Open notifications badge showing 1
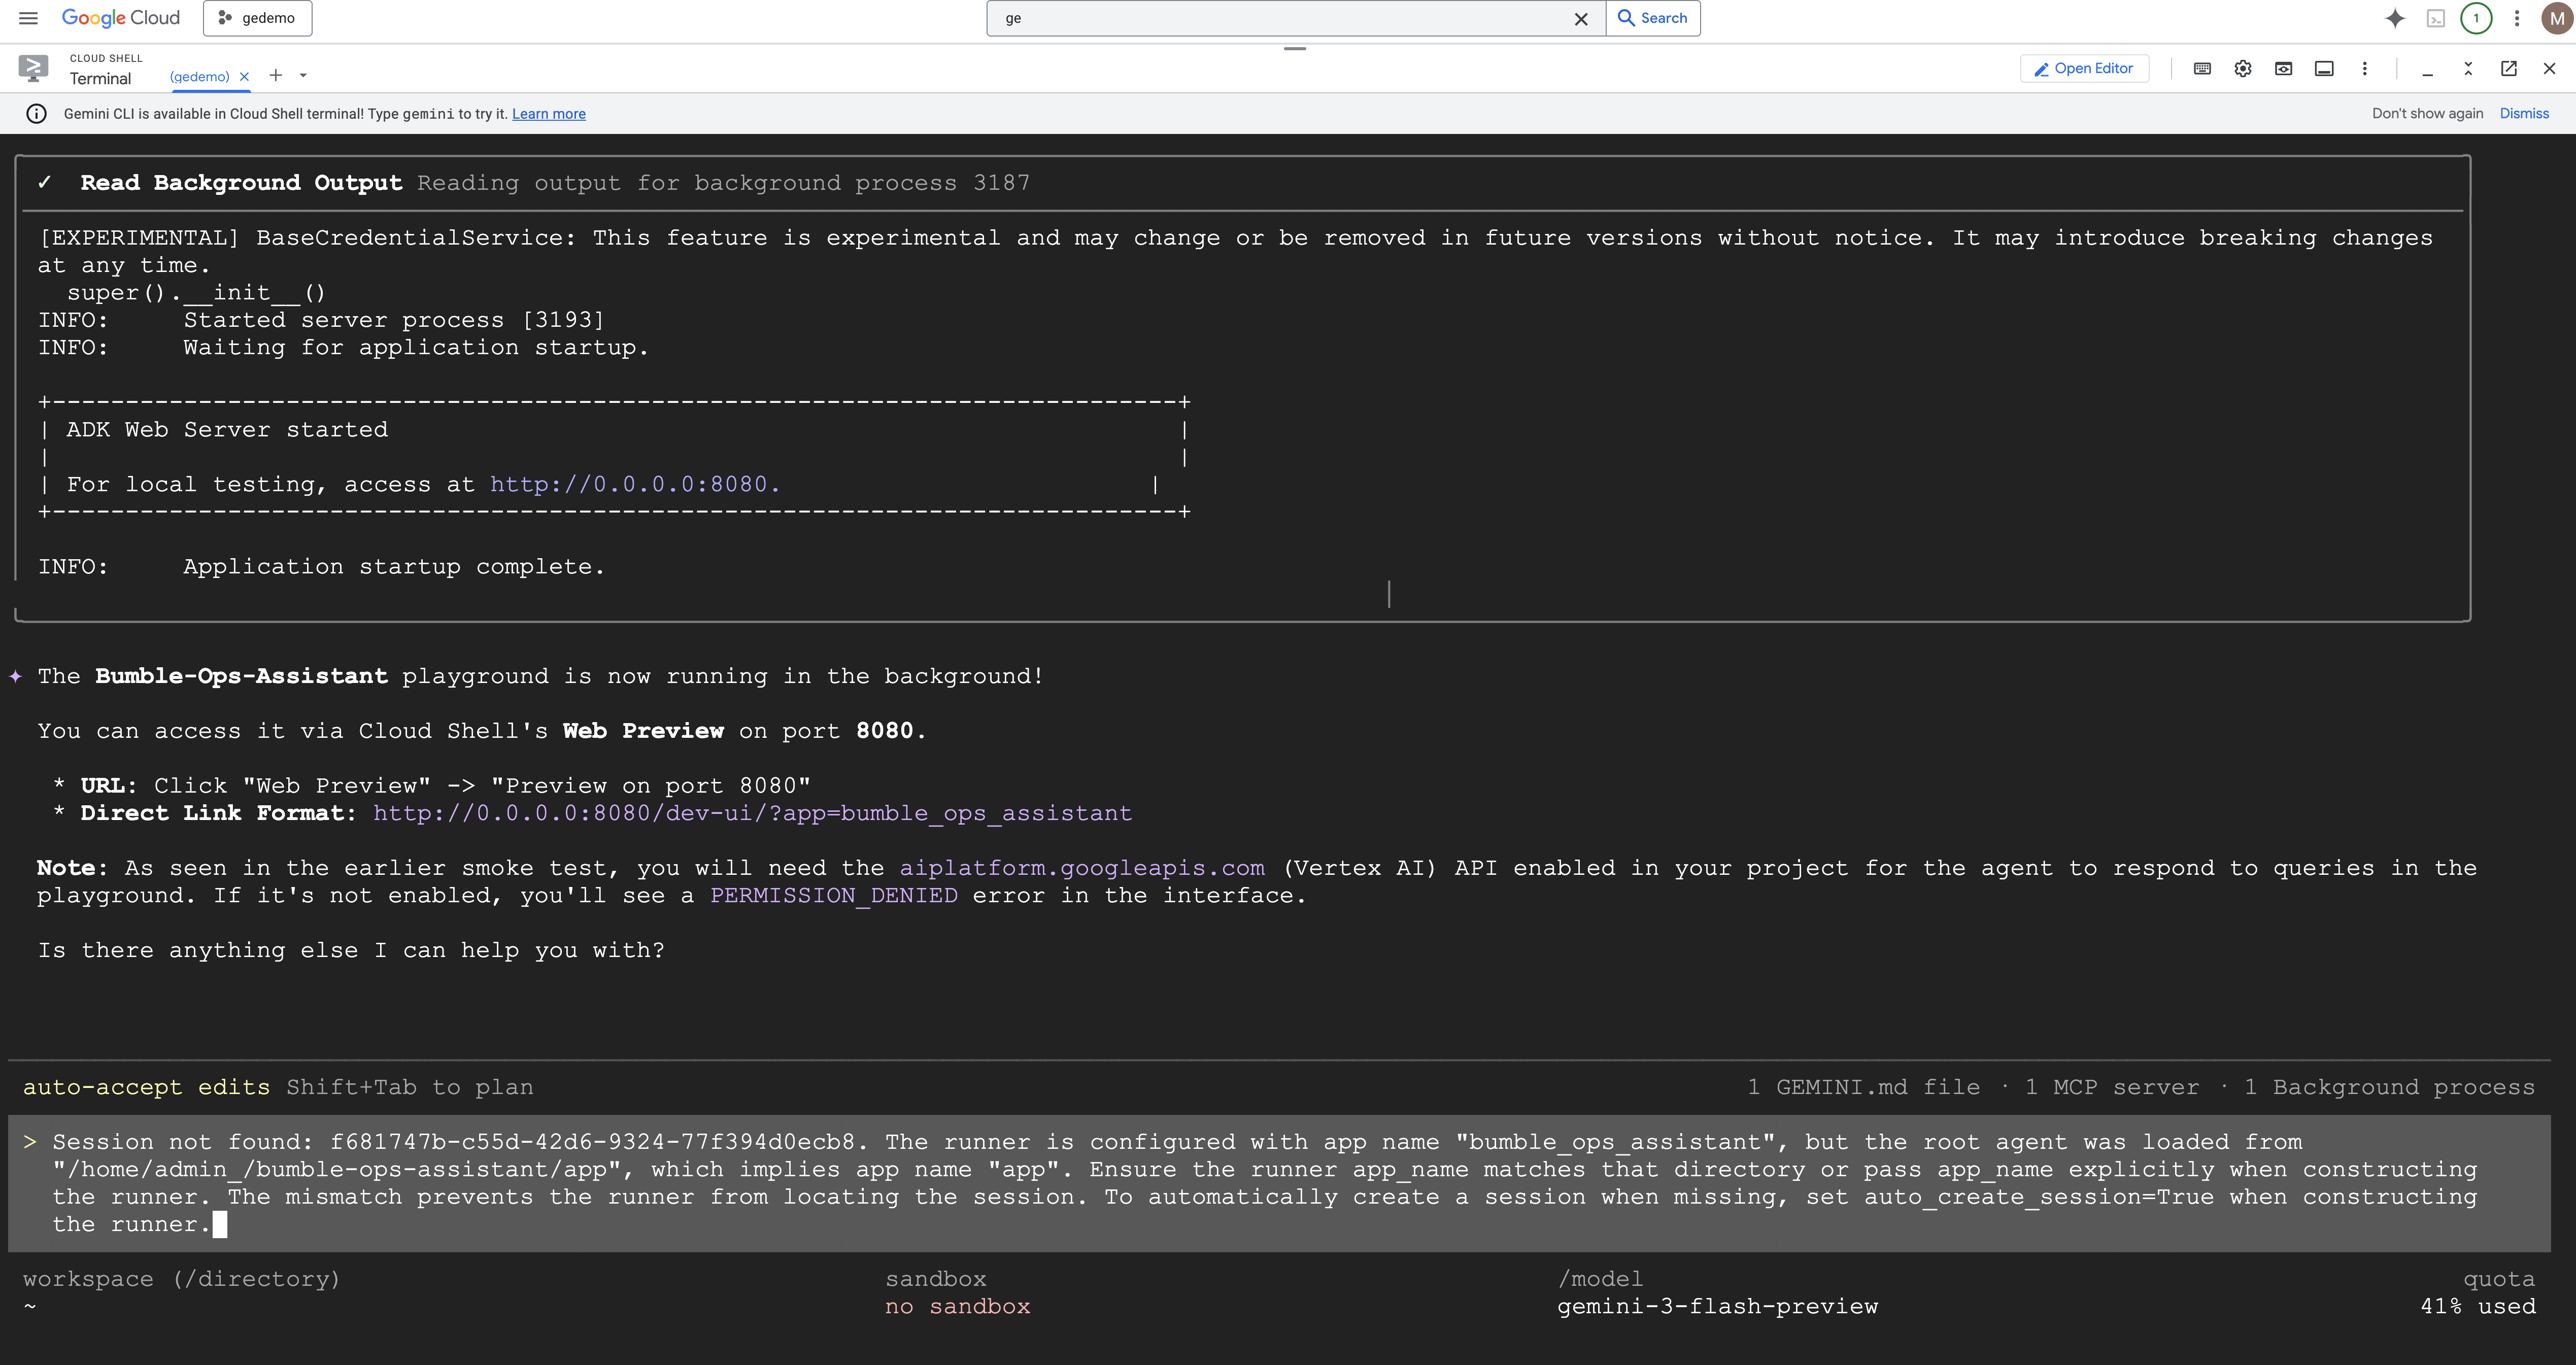This screenshot has height=1365, width=2576. pos(2476,18)
